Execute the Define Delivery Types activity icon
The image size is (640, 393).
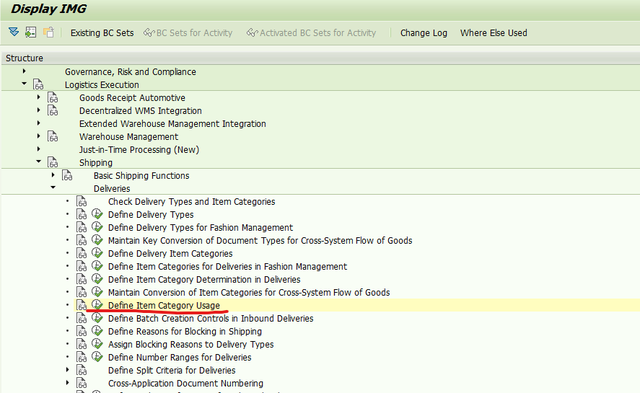point(97,214)
